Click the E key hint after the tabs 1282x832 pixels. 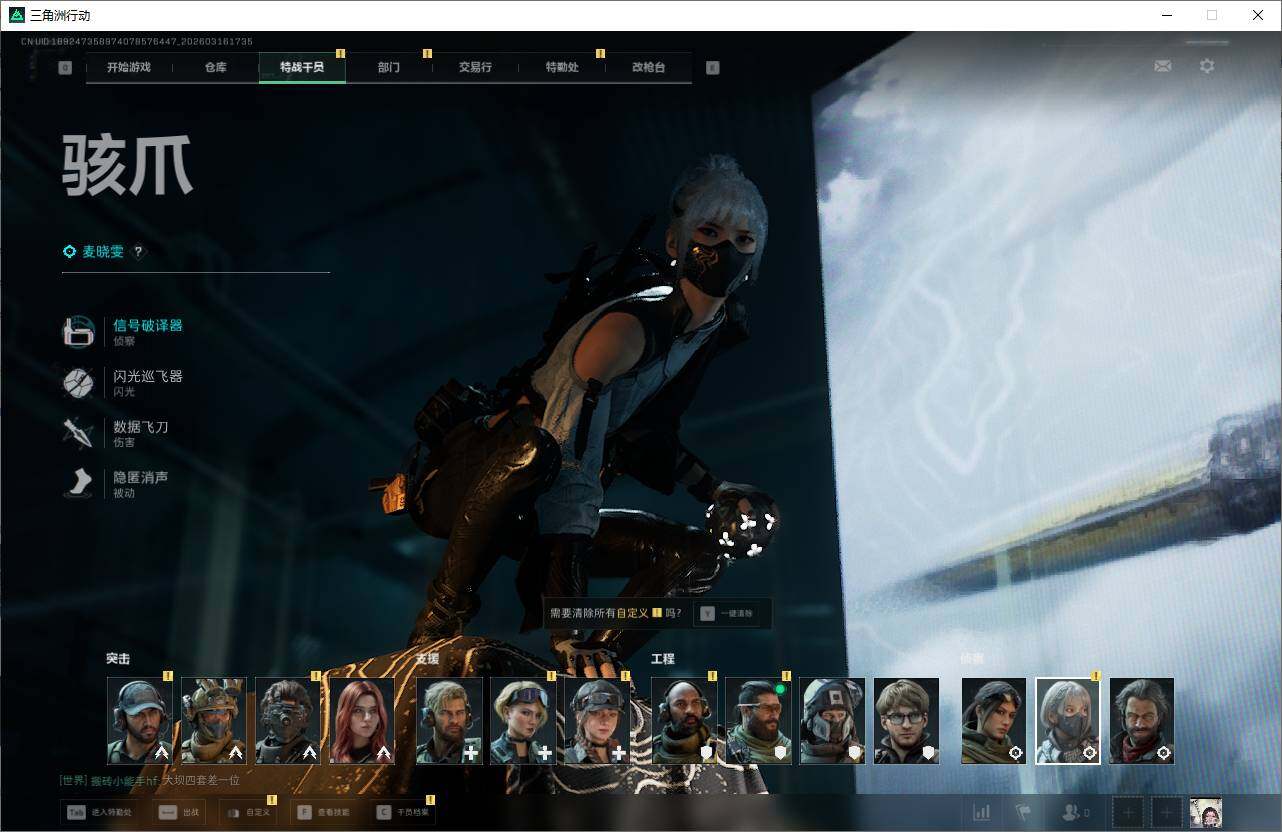pos(712,68)
